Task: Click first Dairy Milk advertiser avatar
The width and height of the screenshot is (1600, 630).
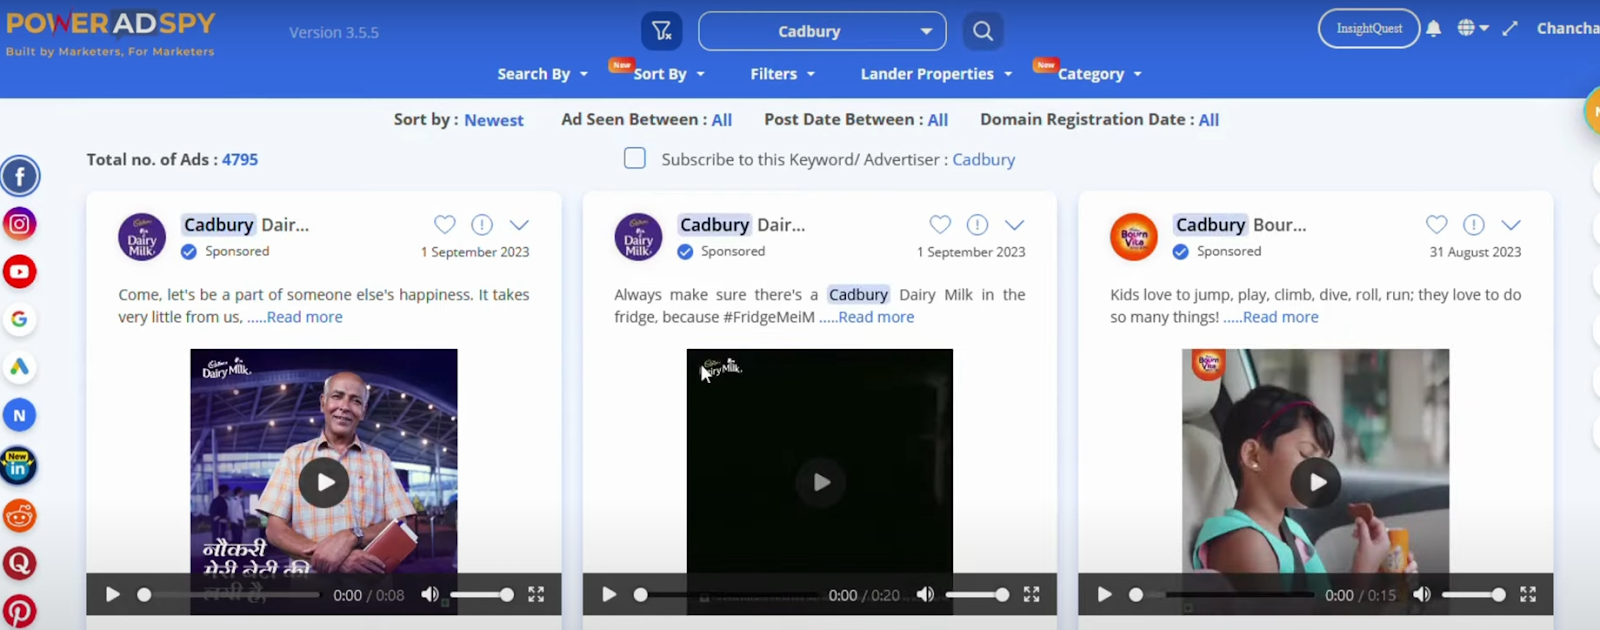Action: 142,237
